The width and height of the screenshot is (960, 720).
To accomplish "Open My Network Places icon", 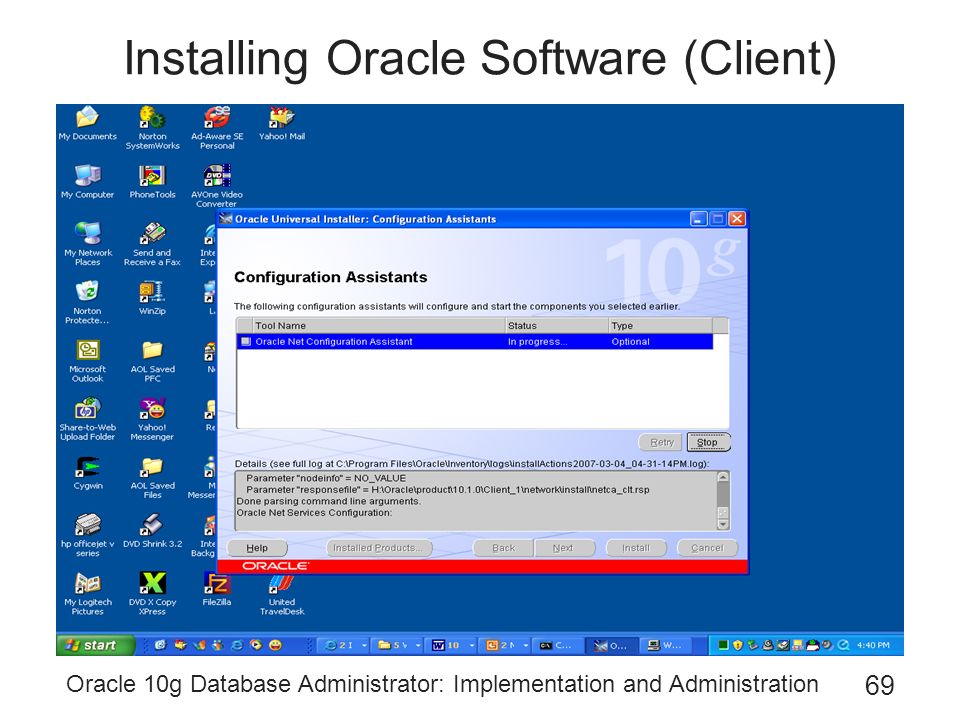I will click(x=88, y=244).
